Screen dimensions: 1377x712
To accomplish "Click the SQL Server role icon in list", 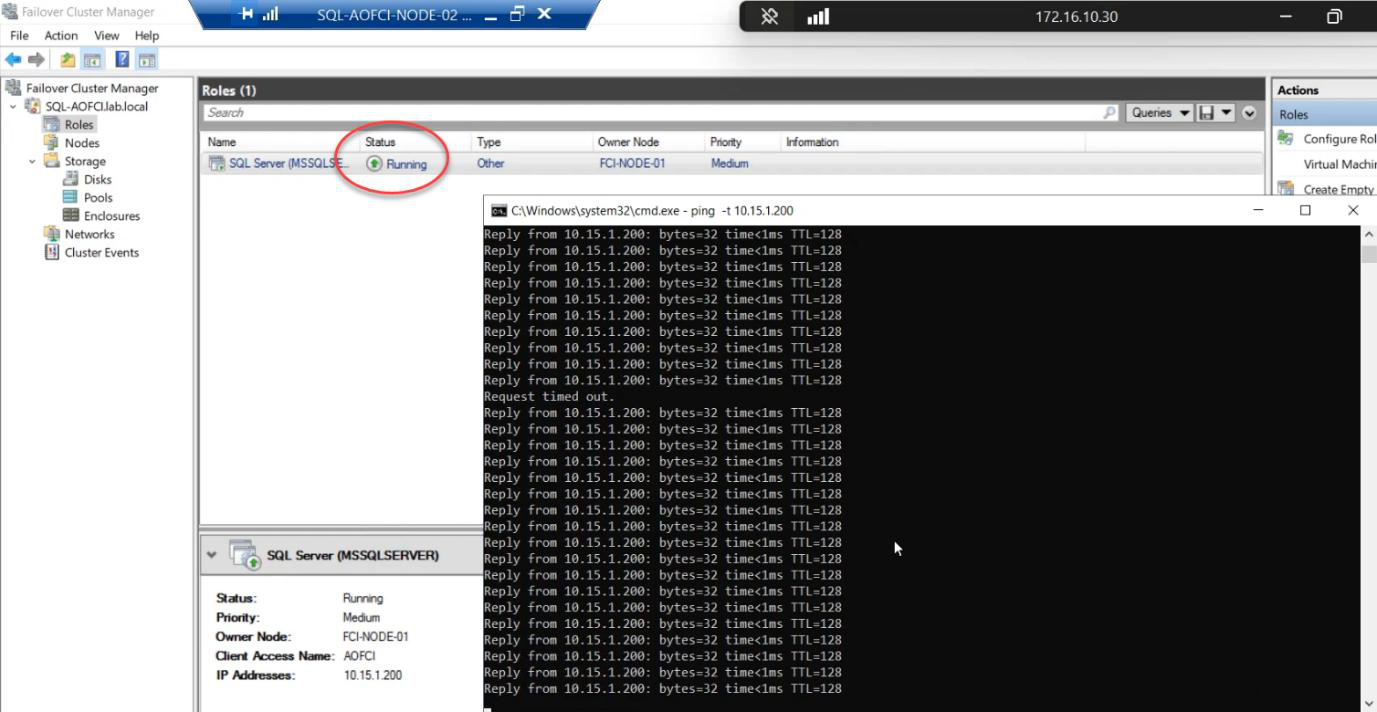I will (x=217, y=163).
